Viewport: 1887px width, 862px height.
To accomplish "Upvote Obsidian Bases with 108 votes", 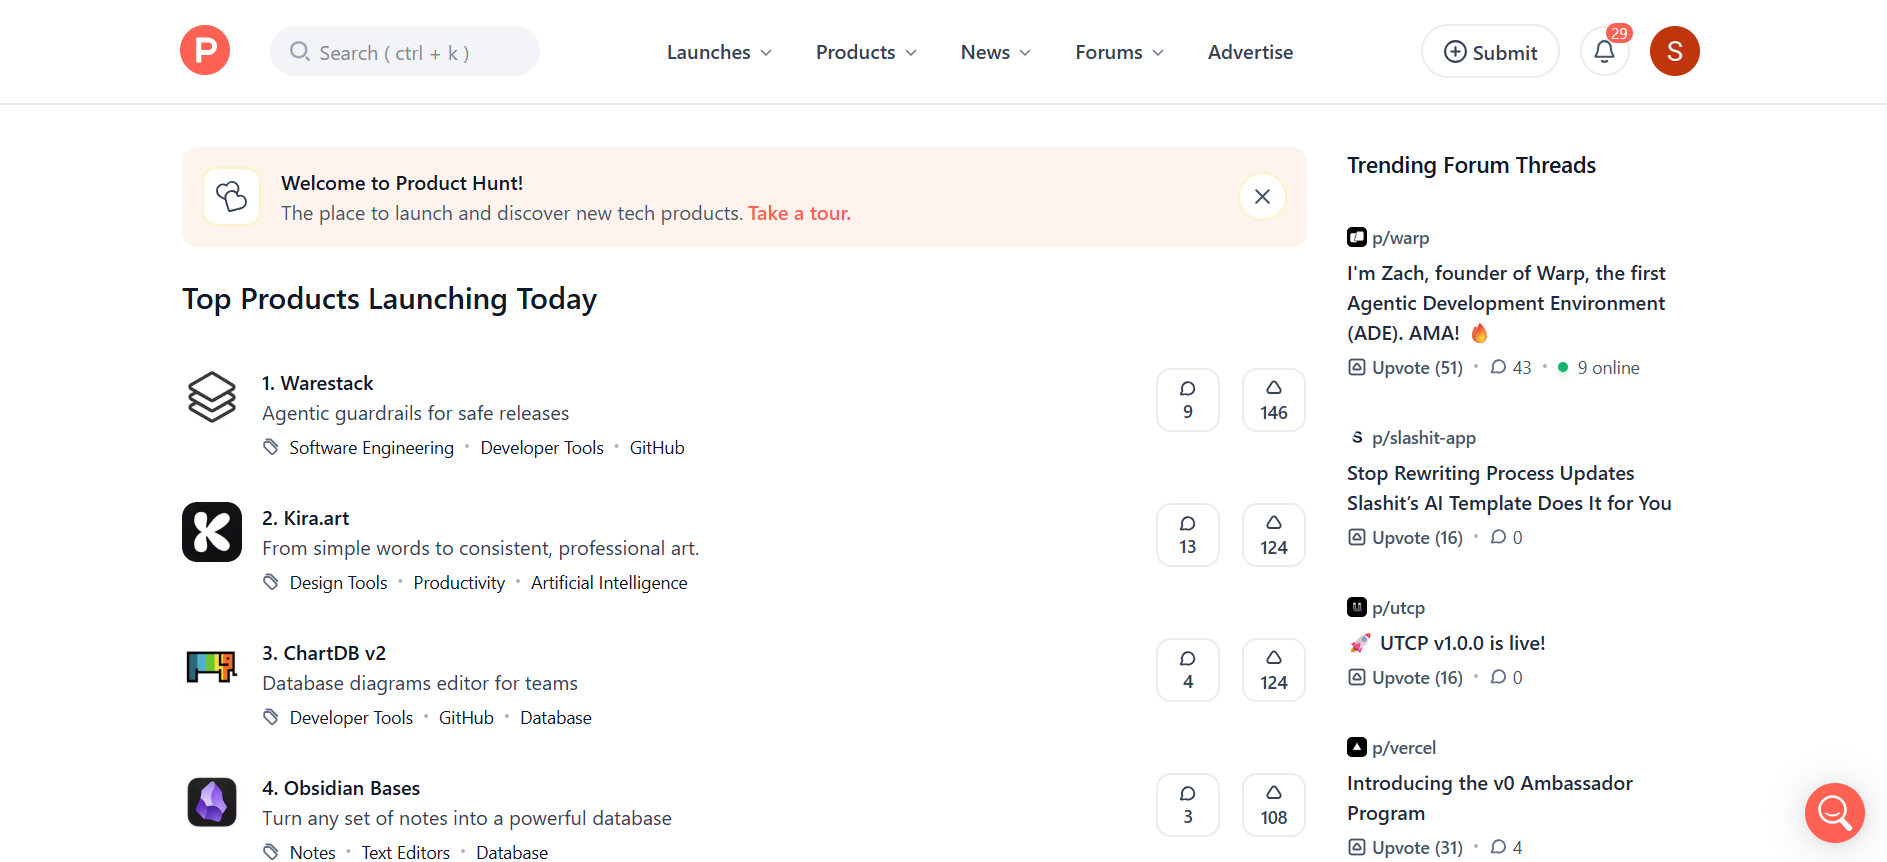I will tap(1274, 805).
